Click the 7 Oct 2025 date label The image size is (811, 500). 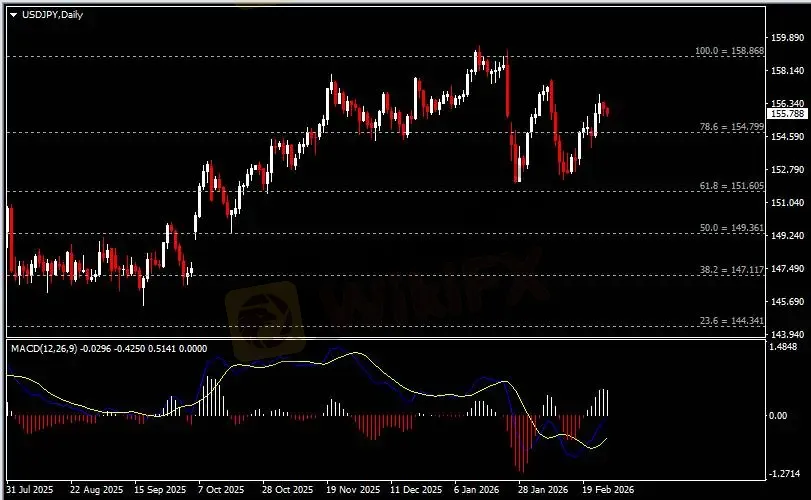[221, 491]
